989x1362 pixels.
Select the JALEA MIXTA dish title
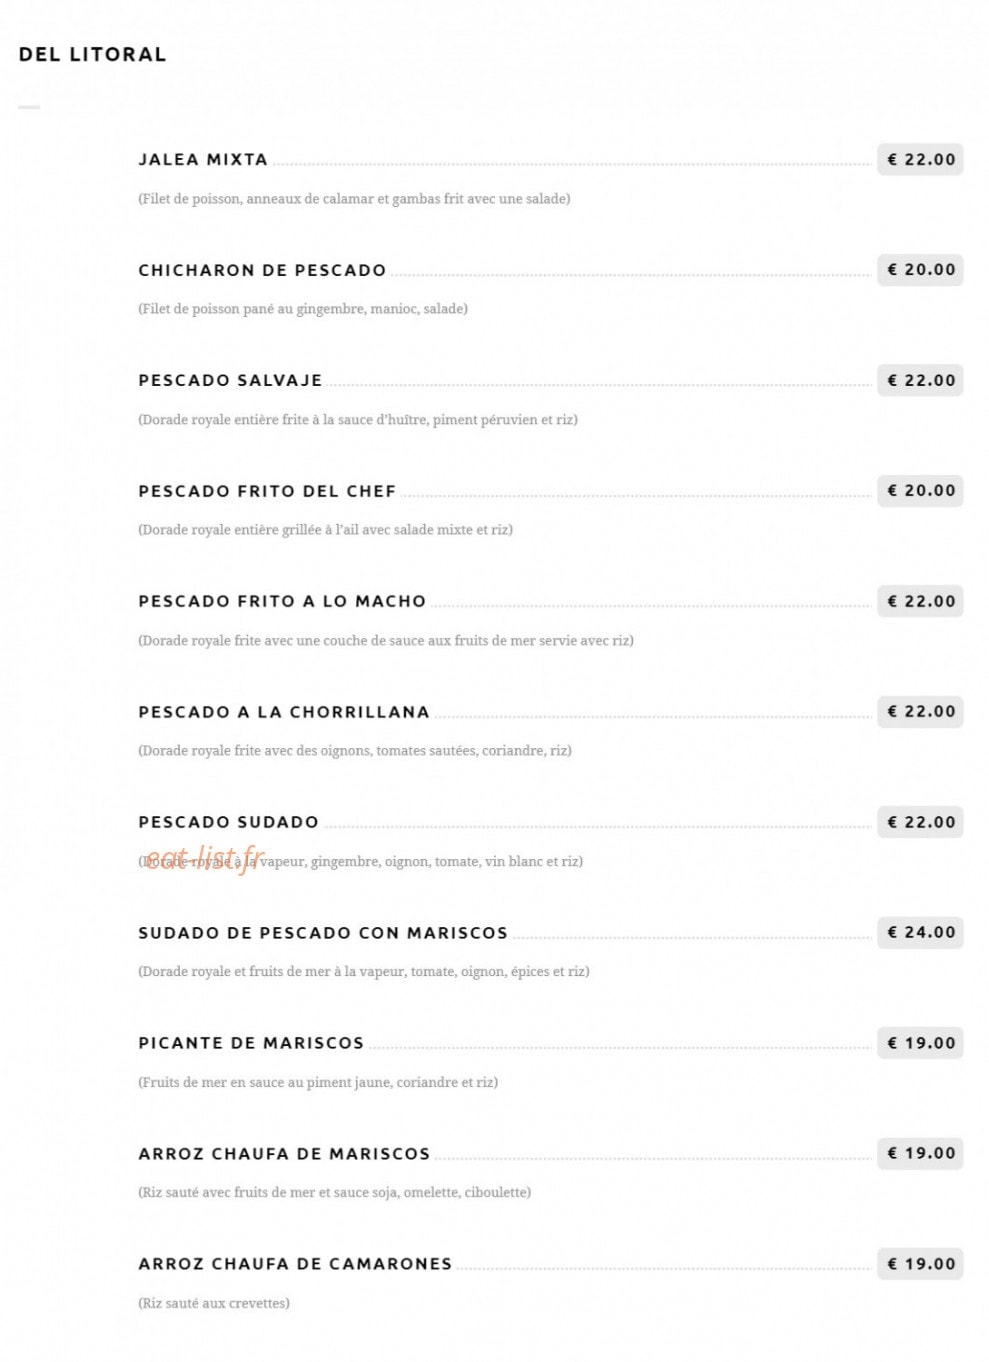coord(203,160)
